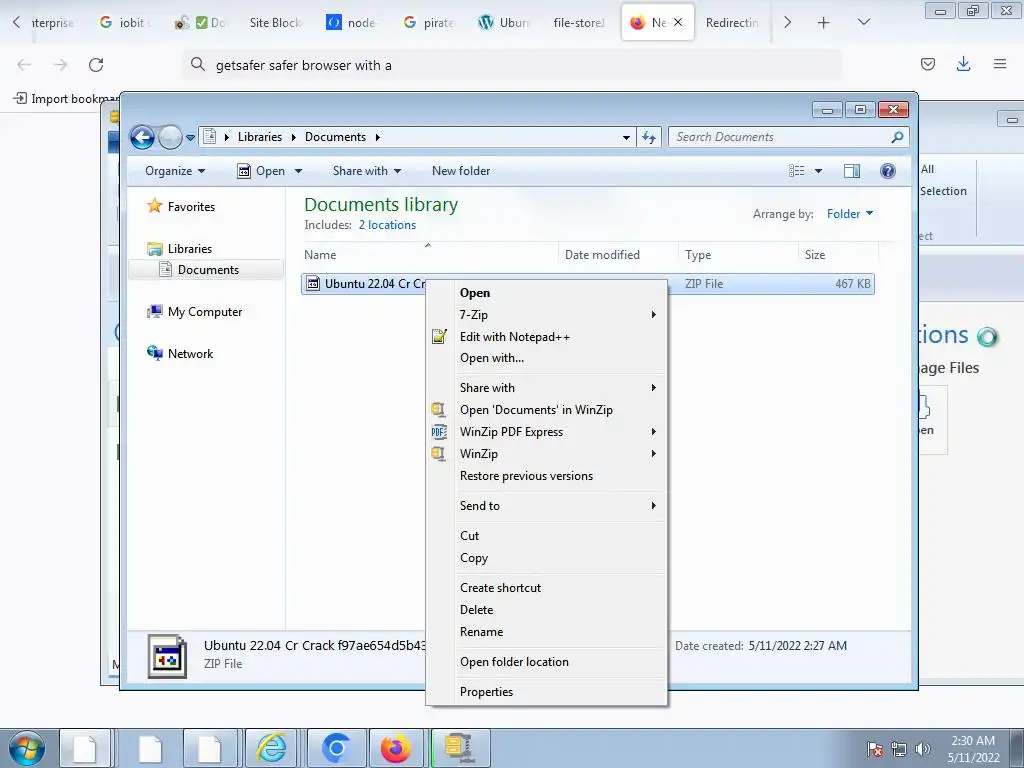The height and width of the screenshot is (768, 1024).
Task: Expand WinZip PDF Express submenu
Action: 547,432
